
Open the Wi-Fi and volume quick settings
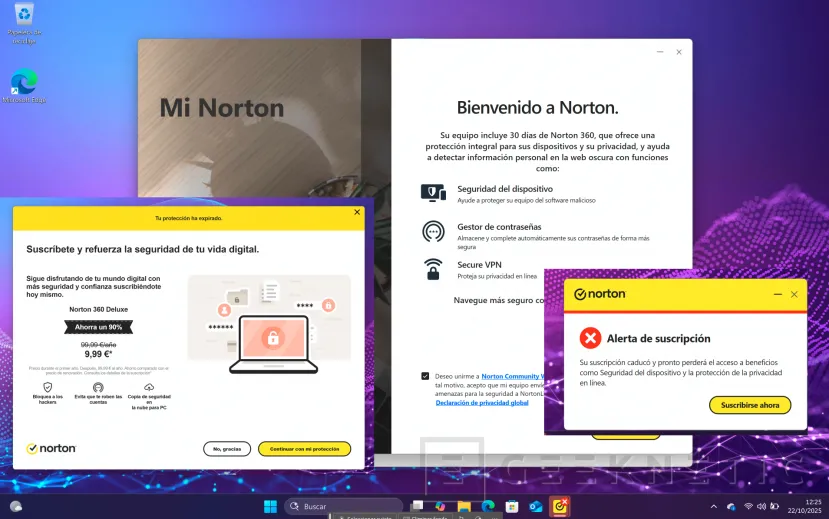pos(760,506)
